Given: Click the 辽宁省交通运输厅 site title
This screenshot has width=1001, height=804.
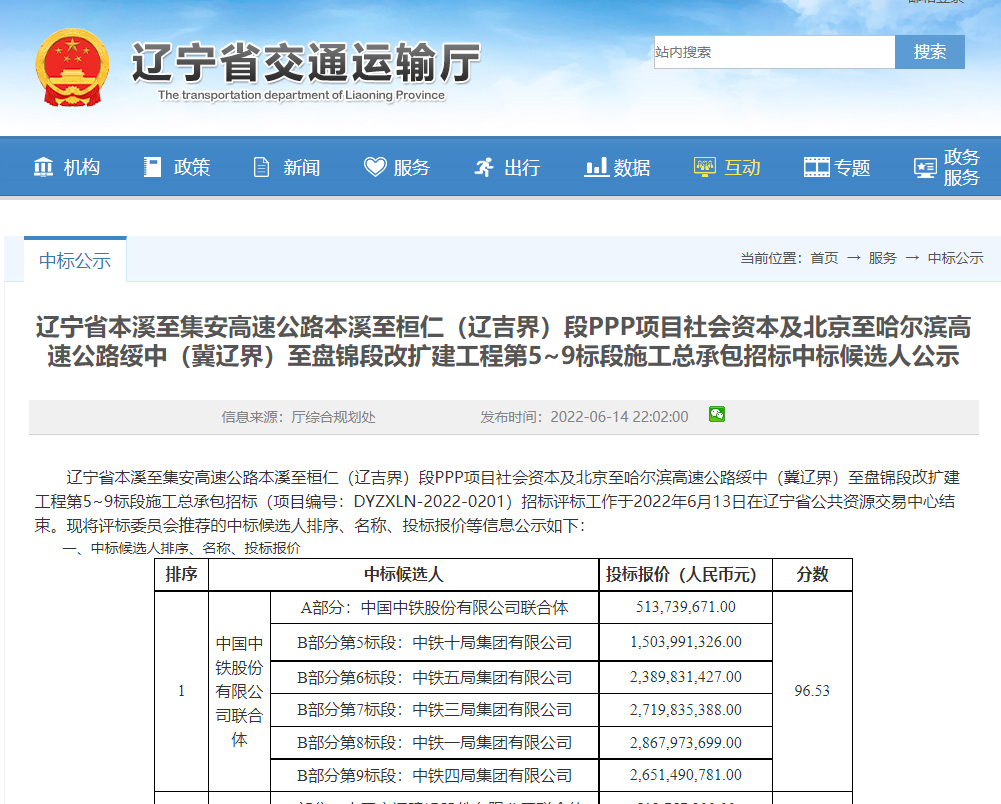Looking at the screenshot, I should (x=305, y=62).
